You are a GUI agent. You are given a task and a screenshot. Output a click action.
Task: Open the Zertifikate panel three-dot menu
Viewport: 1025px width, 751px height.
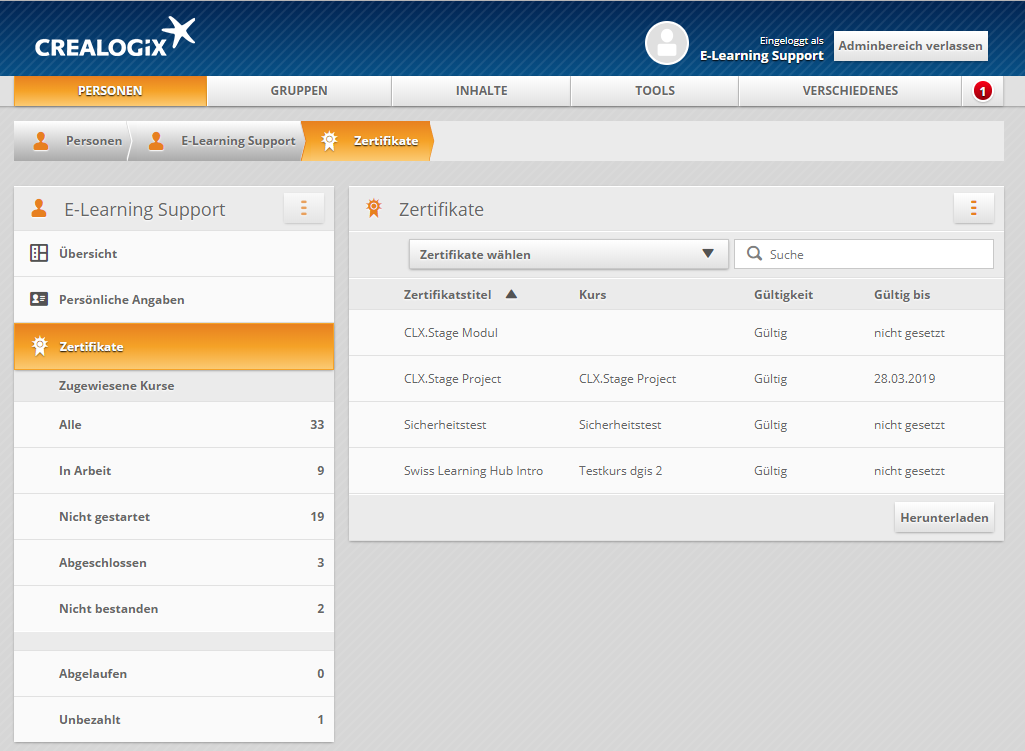973,208
